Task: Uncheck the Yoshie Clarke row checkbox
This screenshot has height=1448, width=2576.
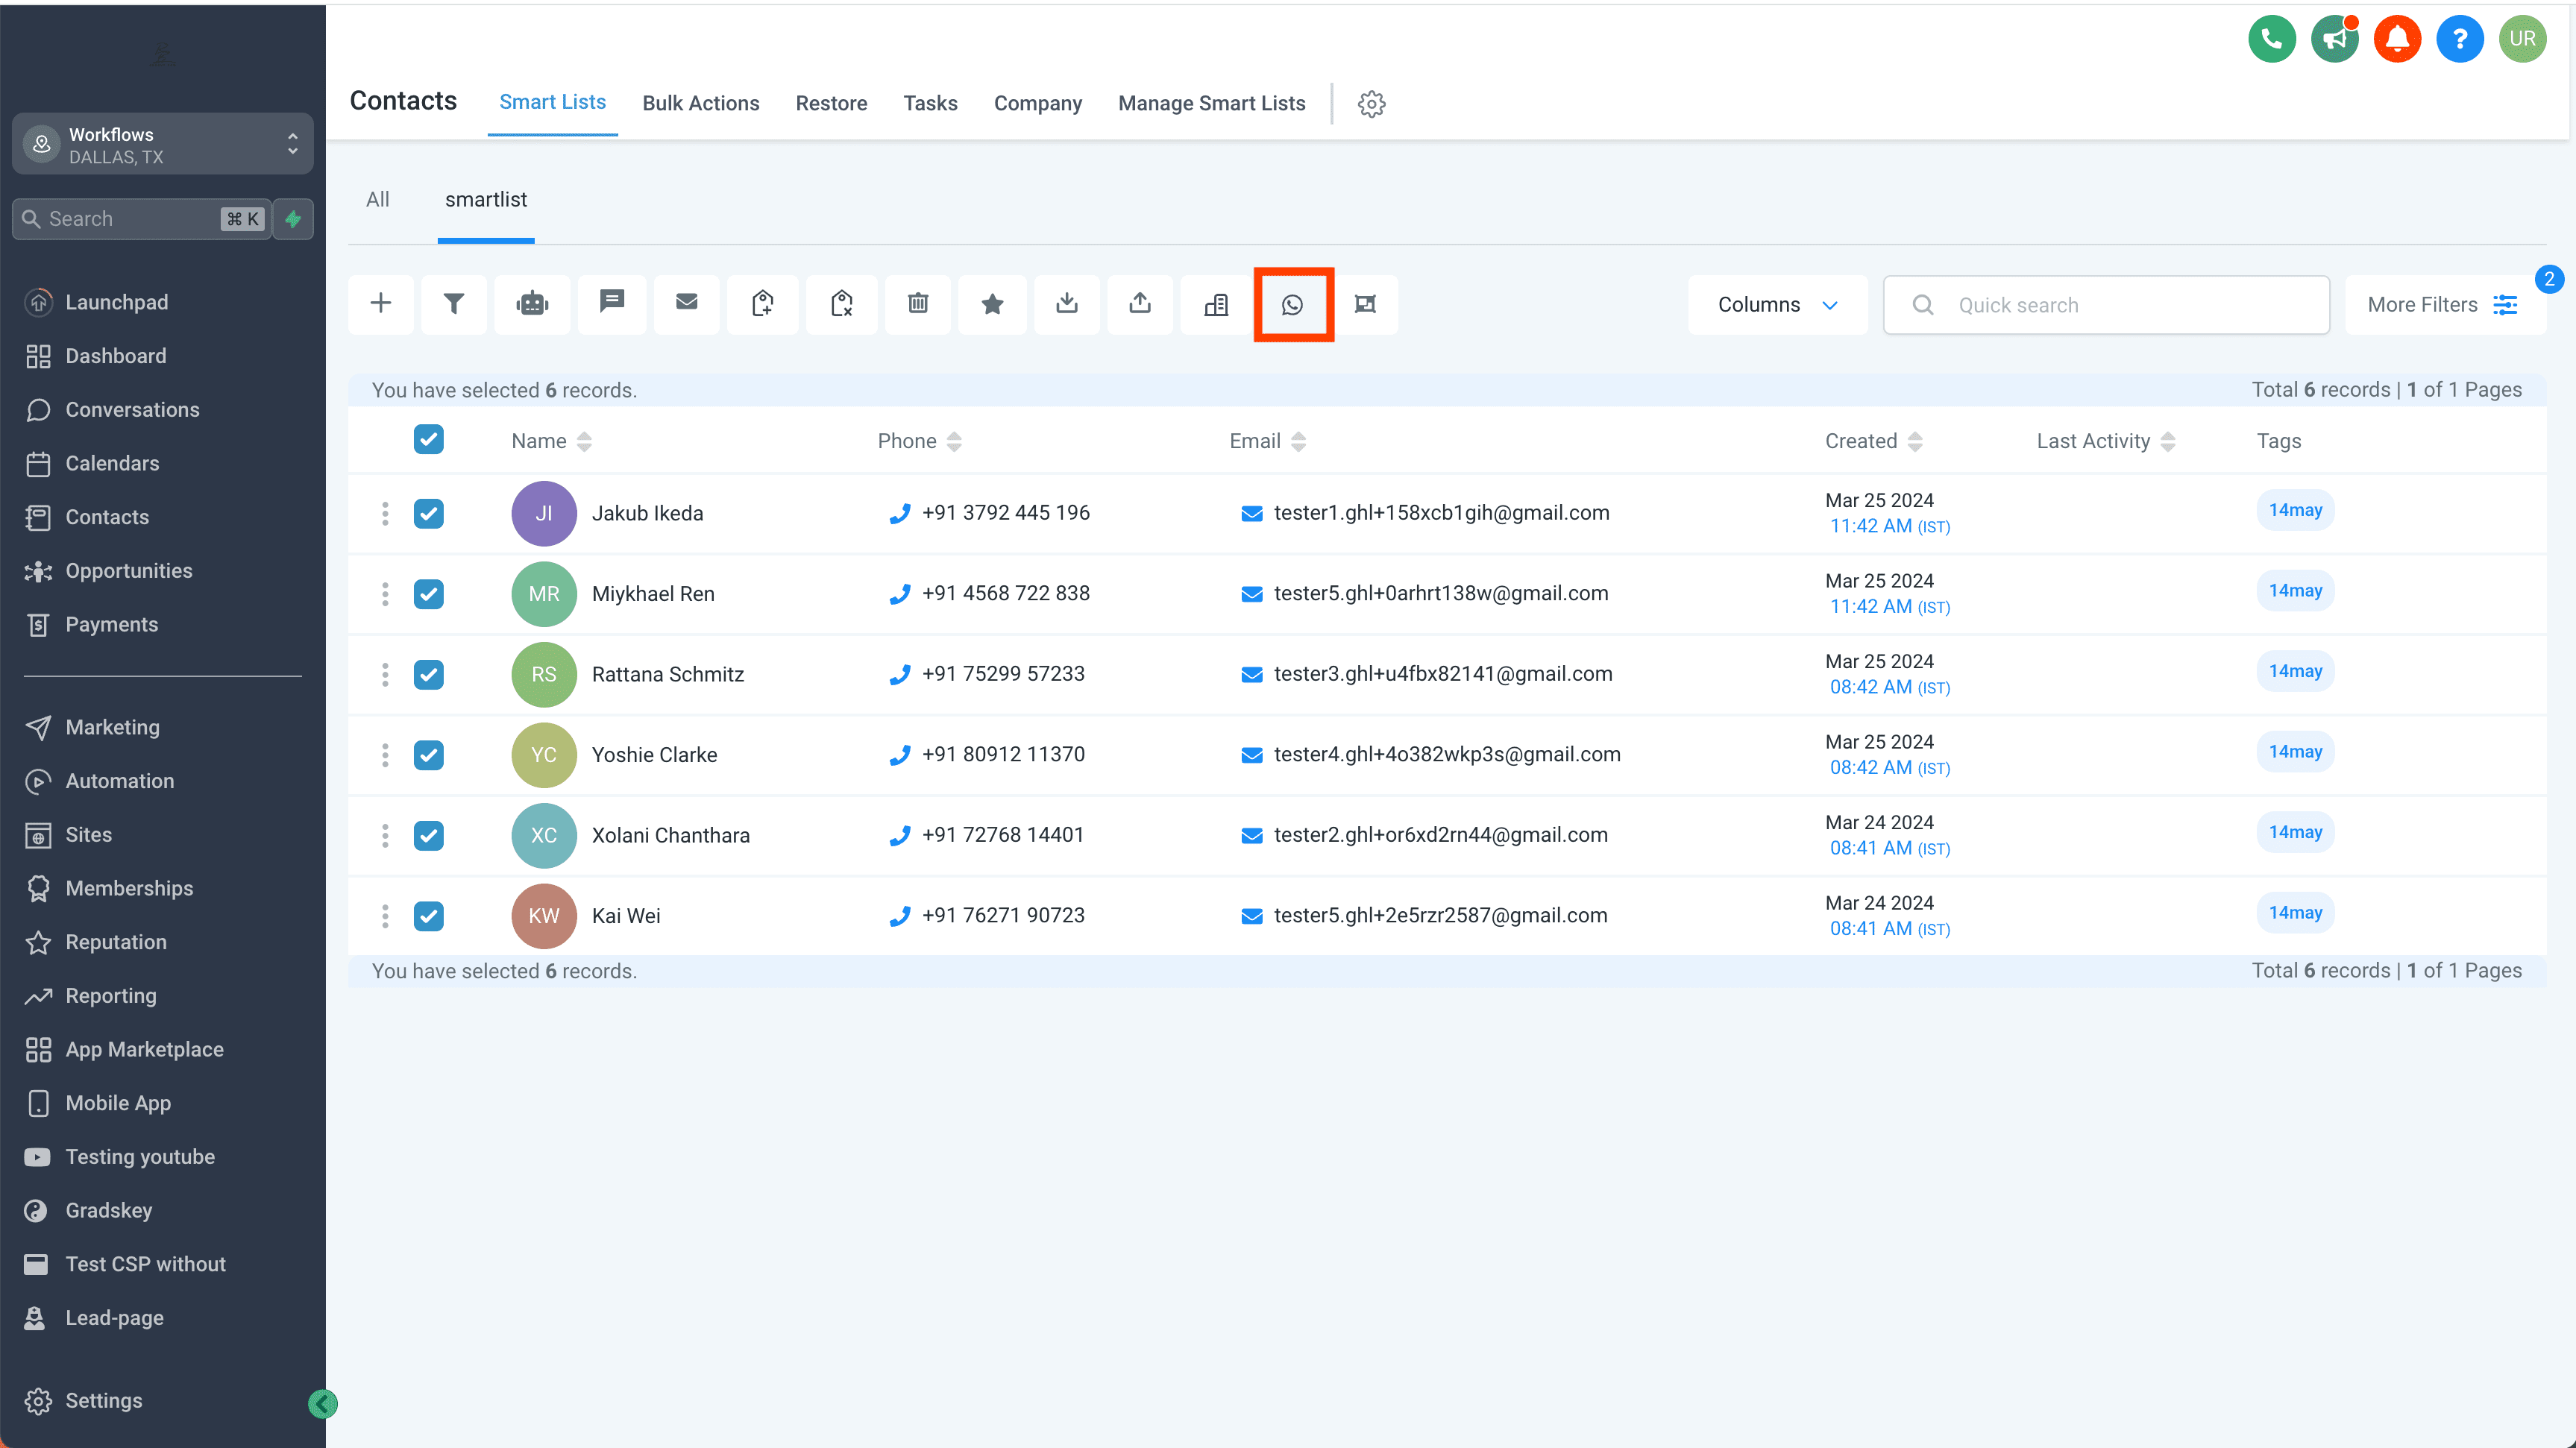Action: [x=429, y=755]
